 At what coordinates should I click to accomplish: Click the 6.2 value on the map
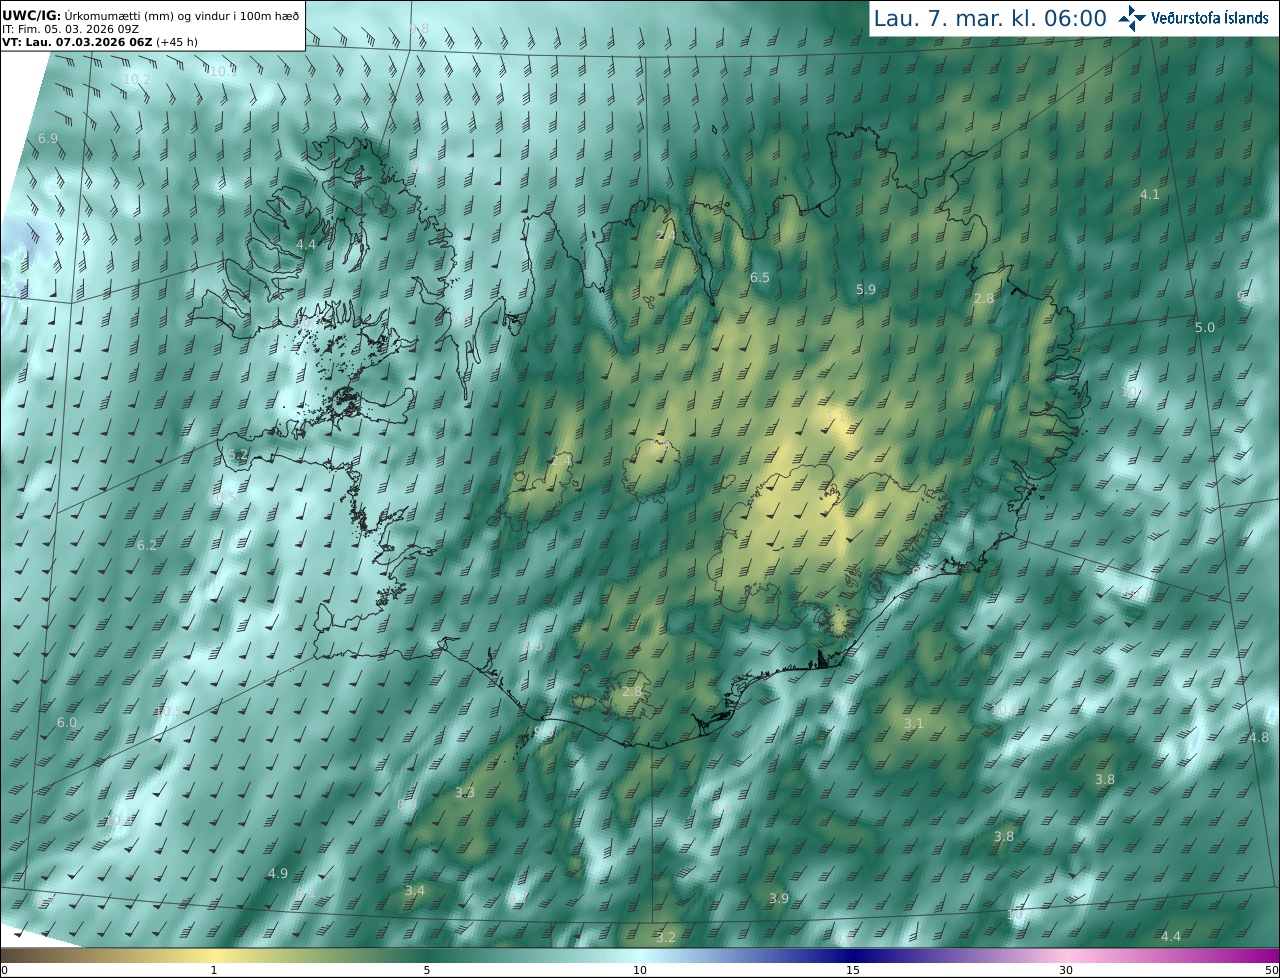tap(147, 545)
